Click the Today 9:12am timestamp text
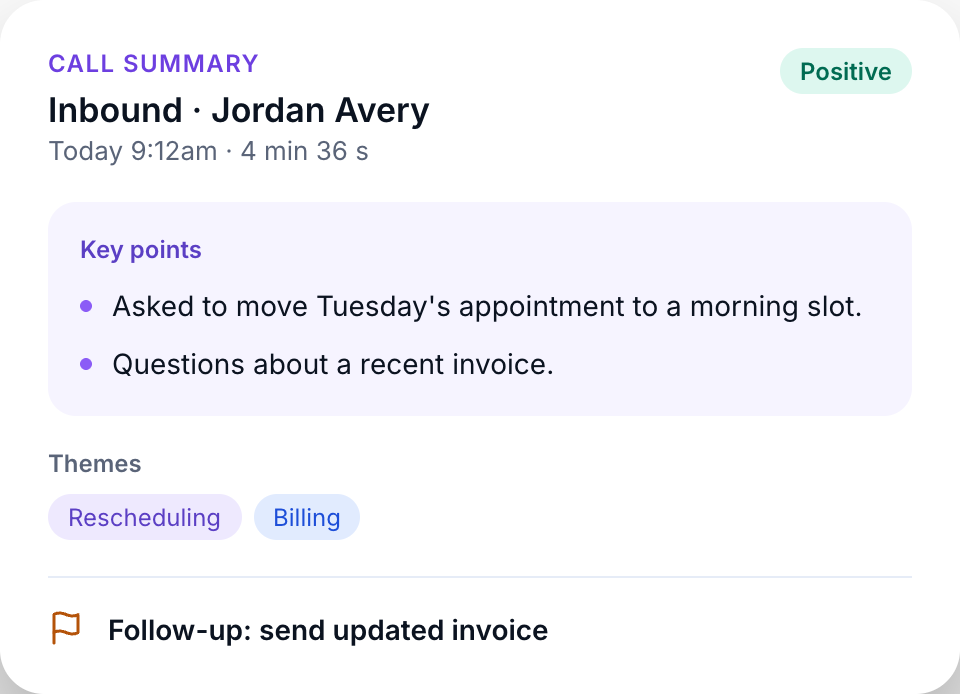Image resolution: width=960 pixels, height=694 pixels. [133, 151]
